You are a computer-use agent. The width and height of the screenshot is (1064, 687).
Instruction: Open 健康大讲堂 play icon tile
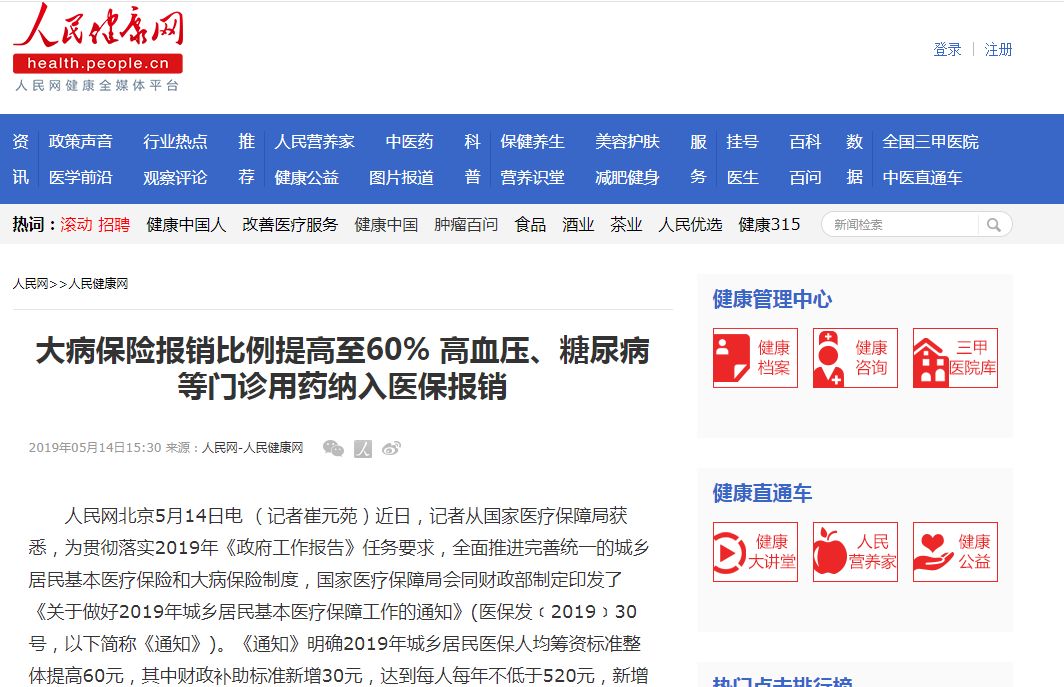click(x=755, y=552)
